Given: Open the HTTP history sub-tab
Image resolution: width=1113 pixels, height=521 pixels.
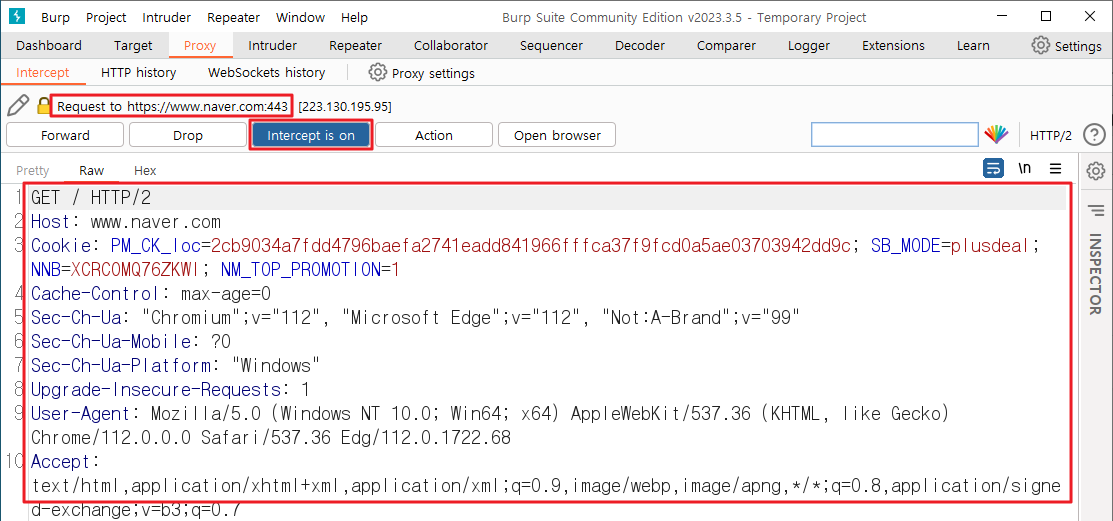Looking at the screenshot, I should pyautogui.click(x=138, y=72).
